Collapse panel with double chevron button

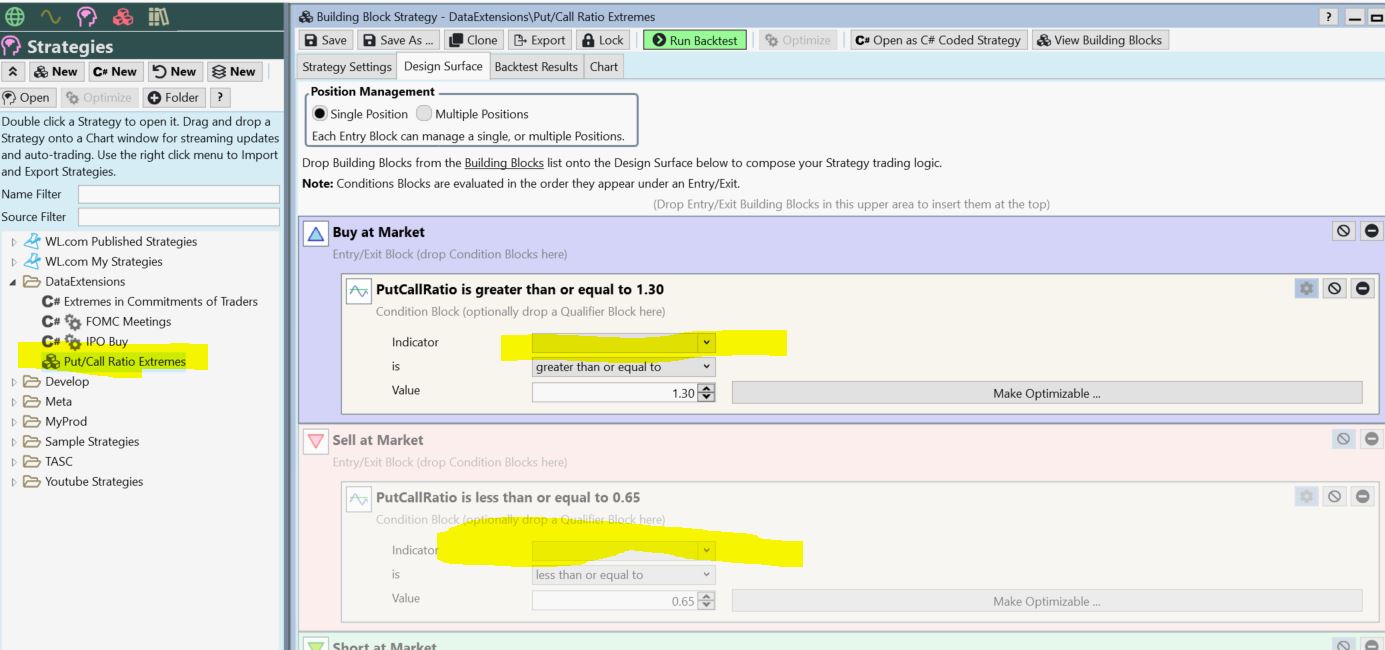[14, 71]
